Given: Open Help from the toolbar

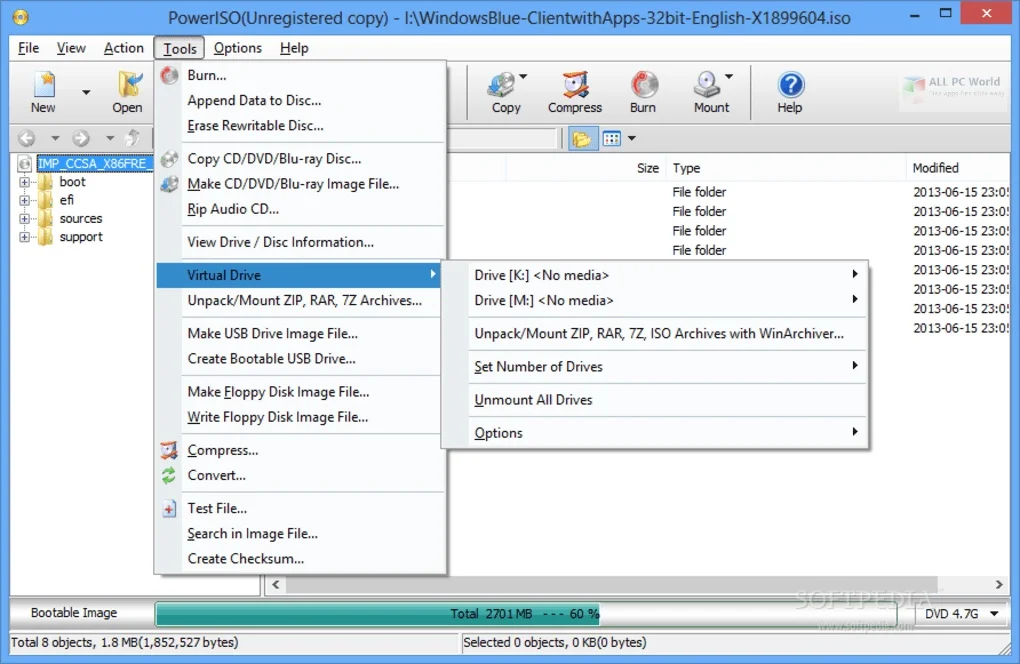Looking at the screenshot, I should [790, 92].
